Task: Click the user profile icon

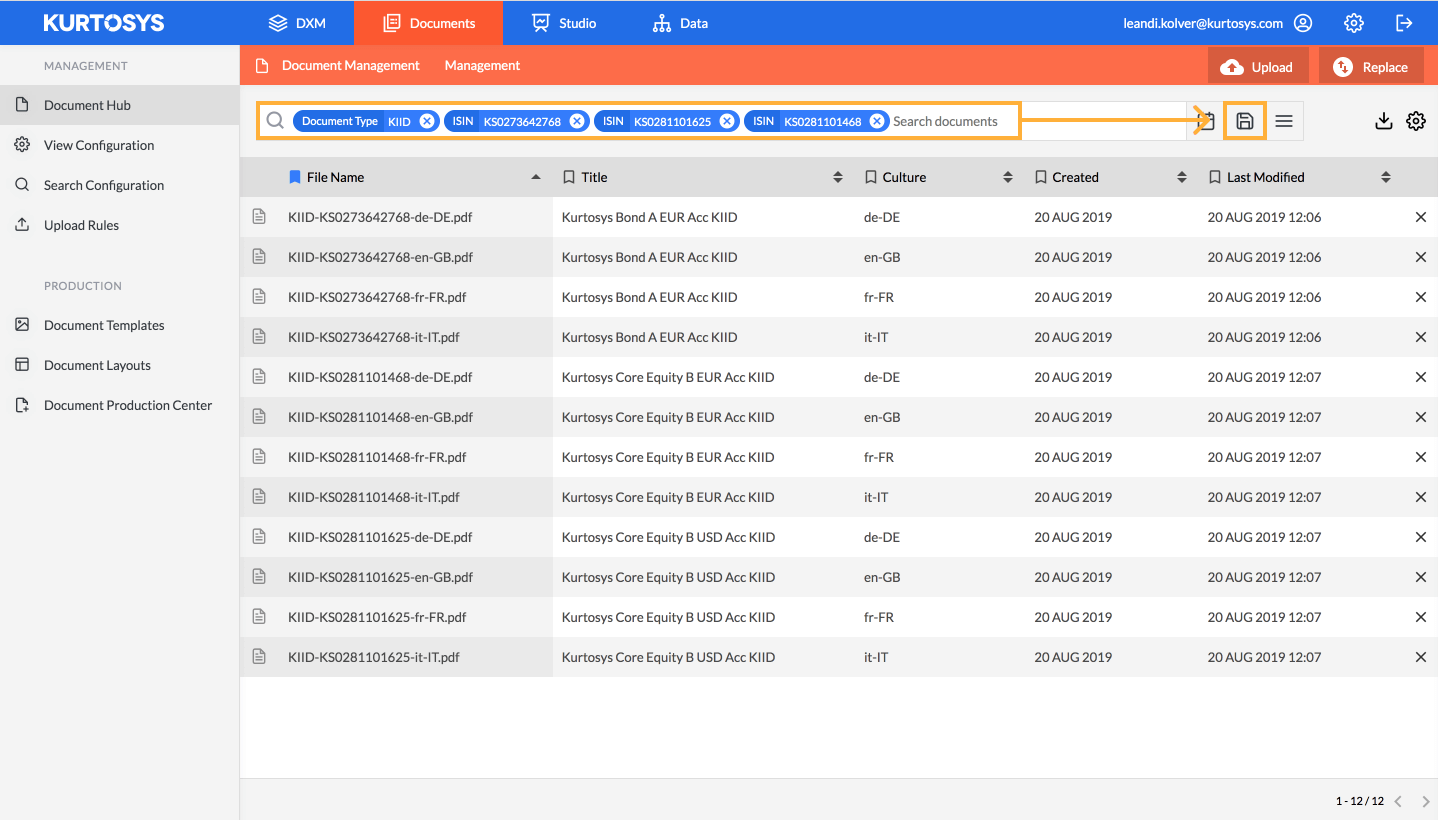Action: tap(1303, 23)
